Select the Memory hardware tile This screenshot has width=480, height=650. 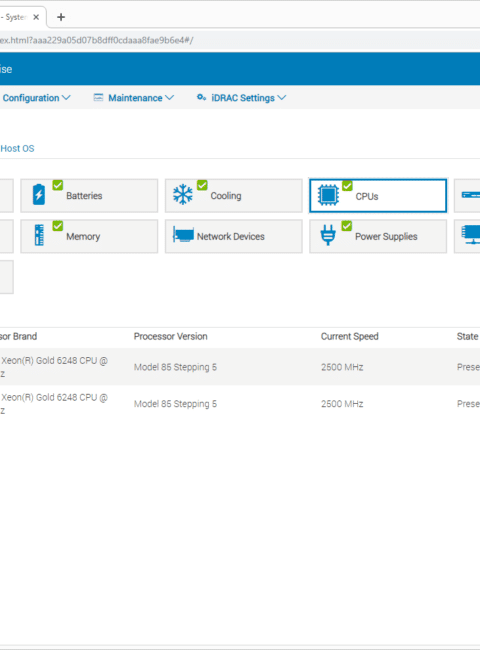89,236
